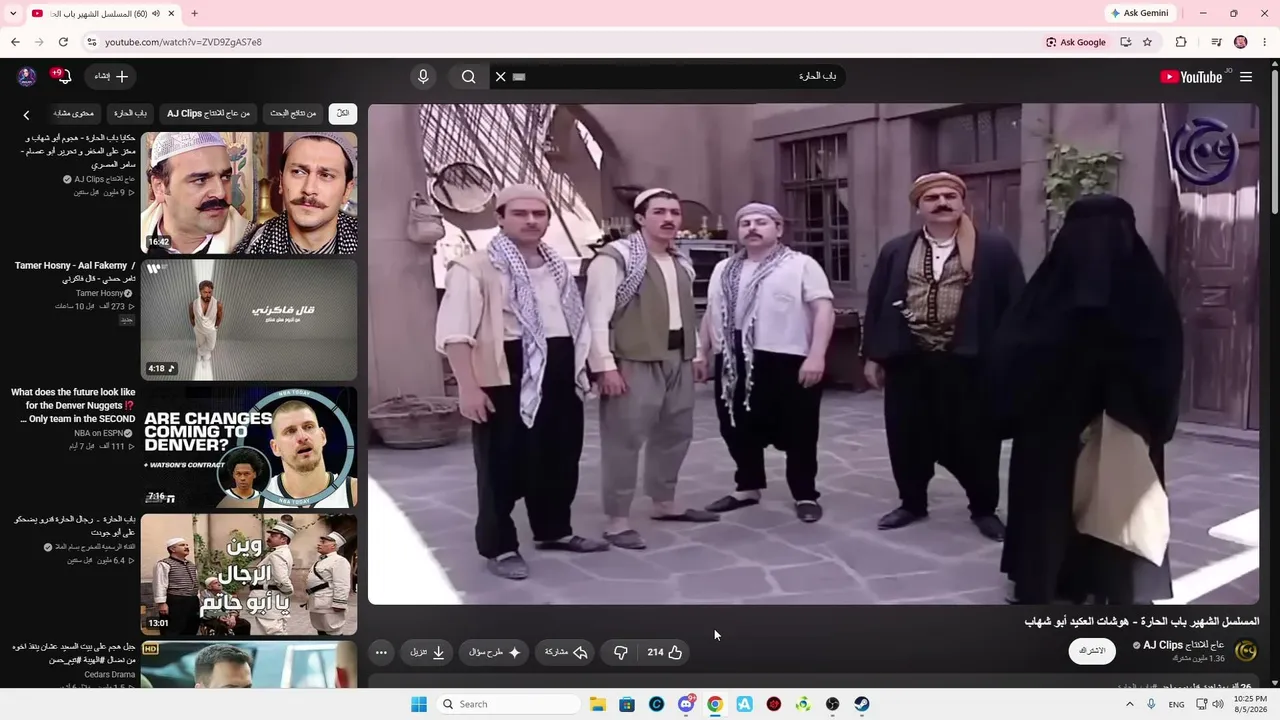1280x720 pixels.
Task: Open the Chrome profile avatar
Action: (x=1241, y=42)
